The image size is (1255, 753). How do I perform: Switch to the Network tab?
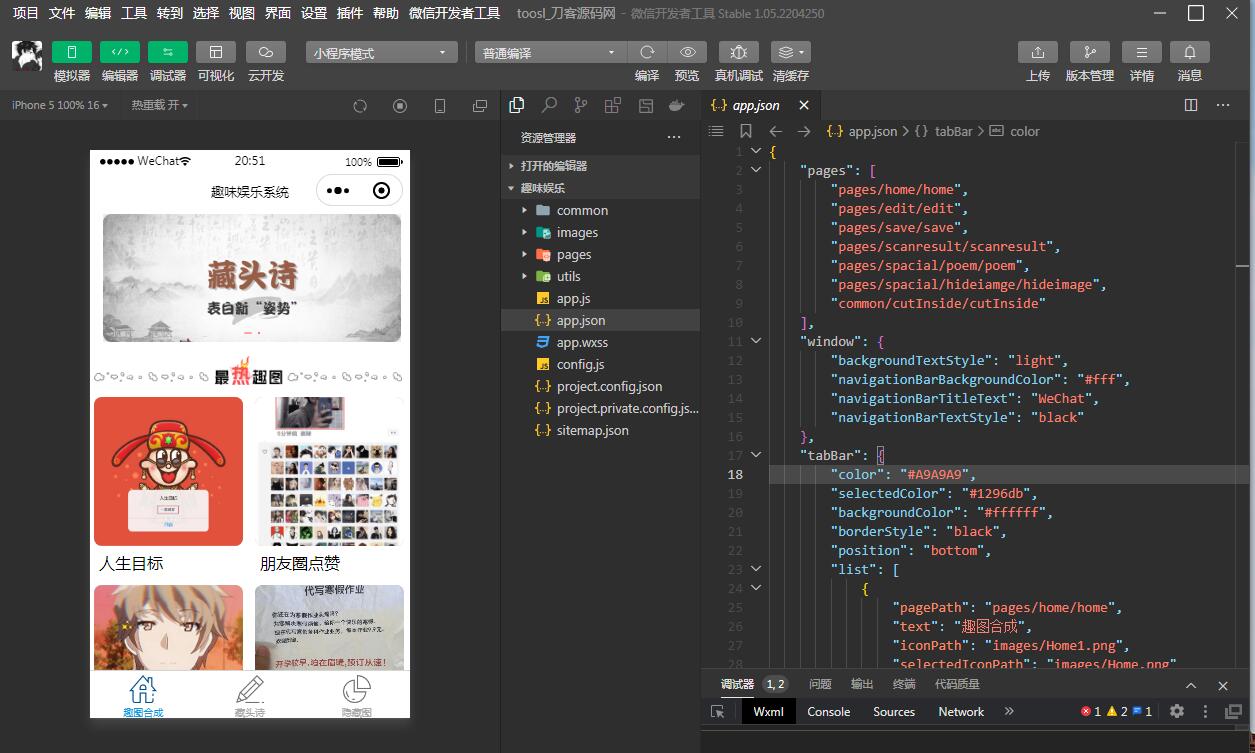point(961,712)
